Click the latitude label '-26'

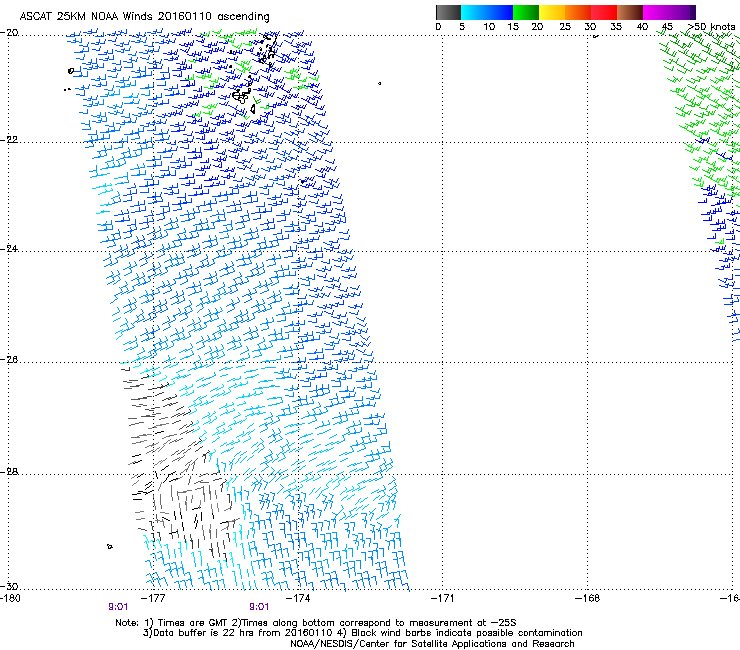click(9, 360)
